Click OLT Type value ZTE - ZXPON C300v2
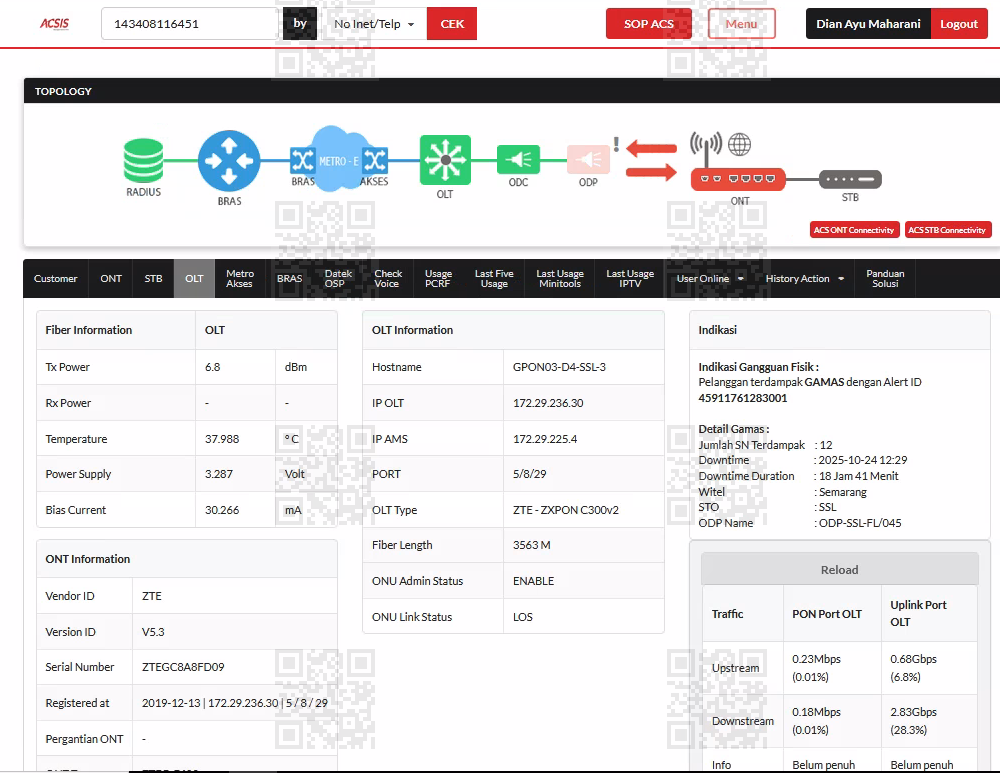 (x=566, y=510)
